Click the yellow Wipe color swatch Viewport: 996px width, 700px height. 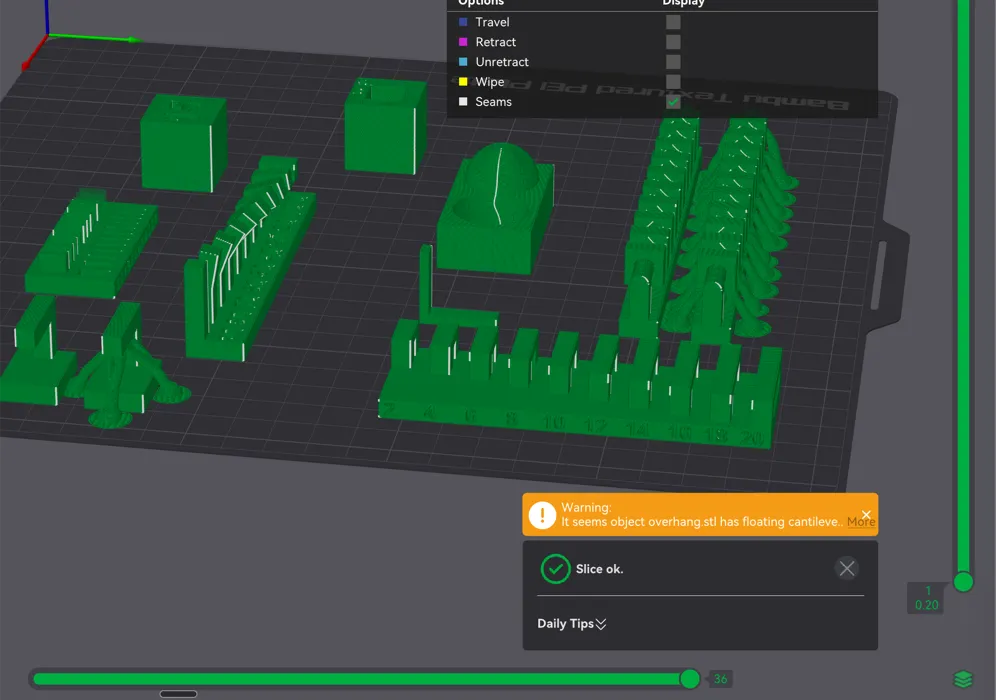[x=465, y=81]
